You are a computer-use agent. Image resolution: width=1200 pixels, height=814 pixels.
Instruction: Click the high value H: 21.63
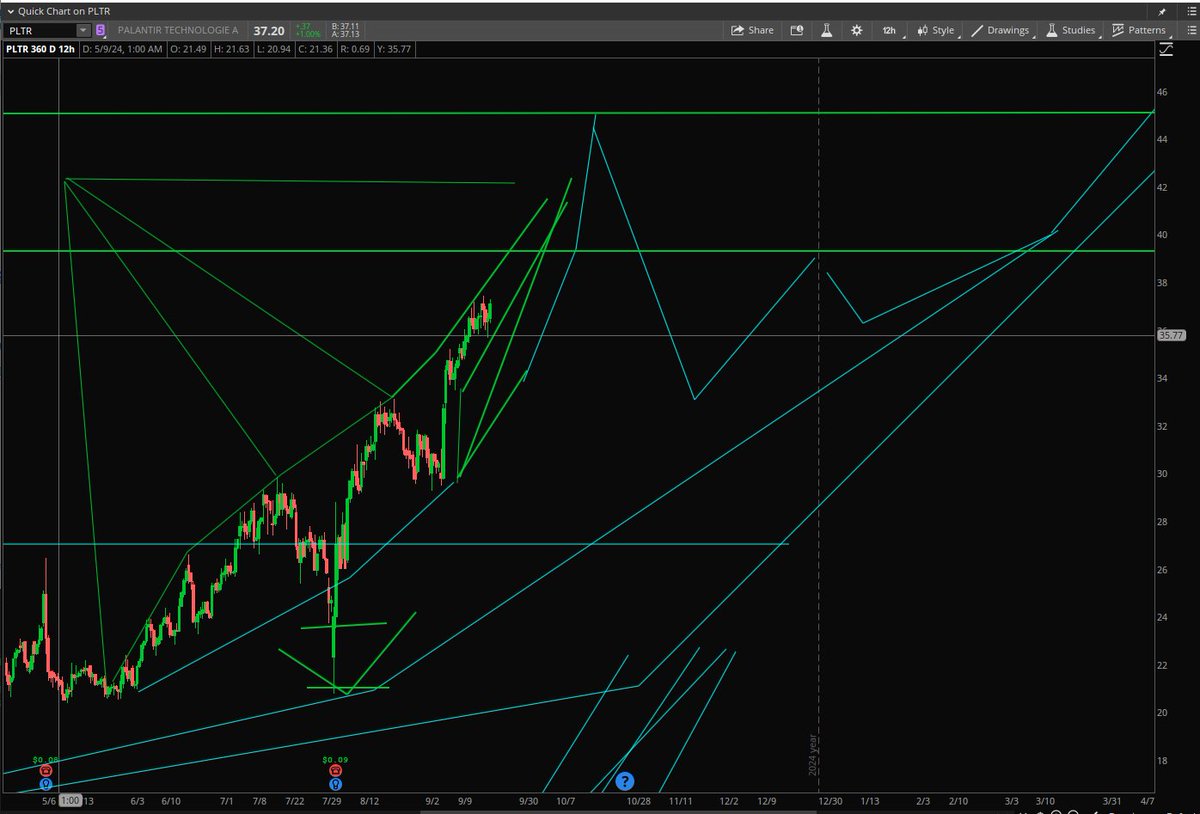click(232, 48)
